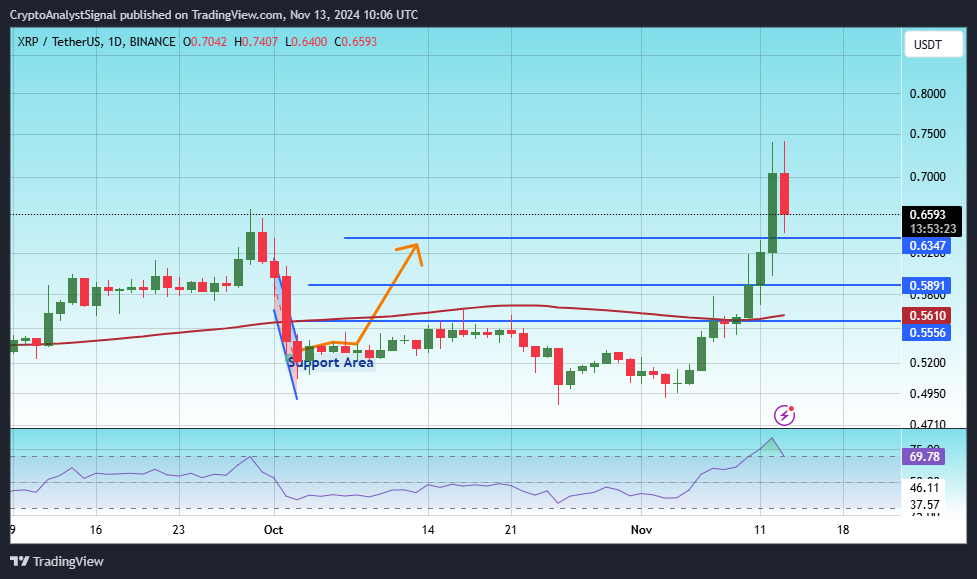Screen dimensions: 977x579
Task: Open the USDT currency selector
Action: pyautogui.click(x=933, y=44)
